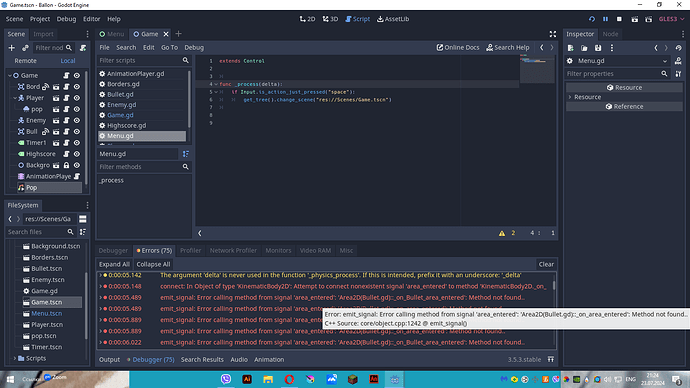Open the Debug menu in top bar
690x388 pixels.
[66, 19]
